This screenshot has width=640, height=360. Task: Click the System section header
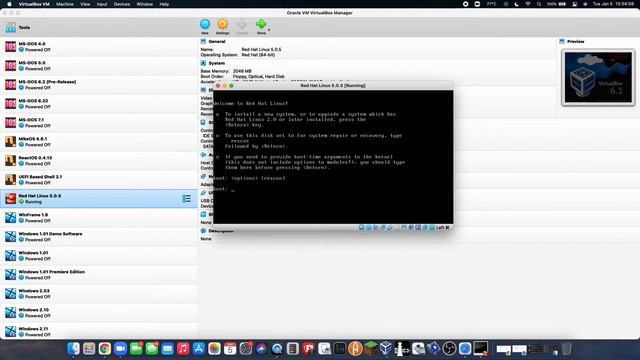click(217, 63)
